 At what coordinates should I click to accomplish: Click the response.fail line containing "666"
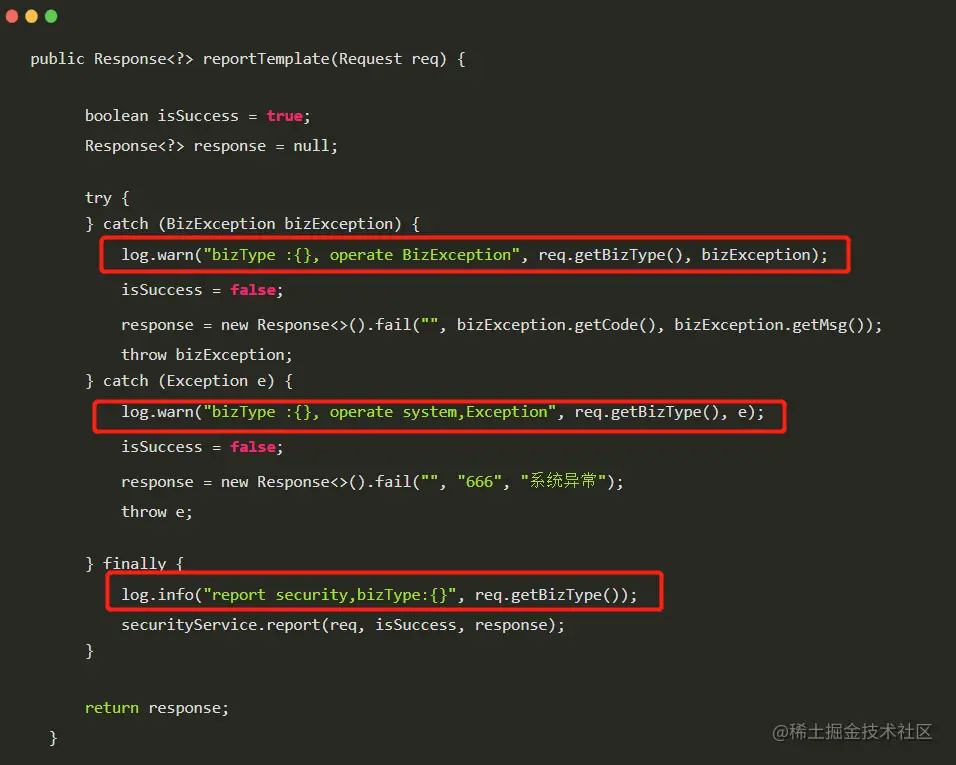pyautogui.click(x=372, y=482)
